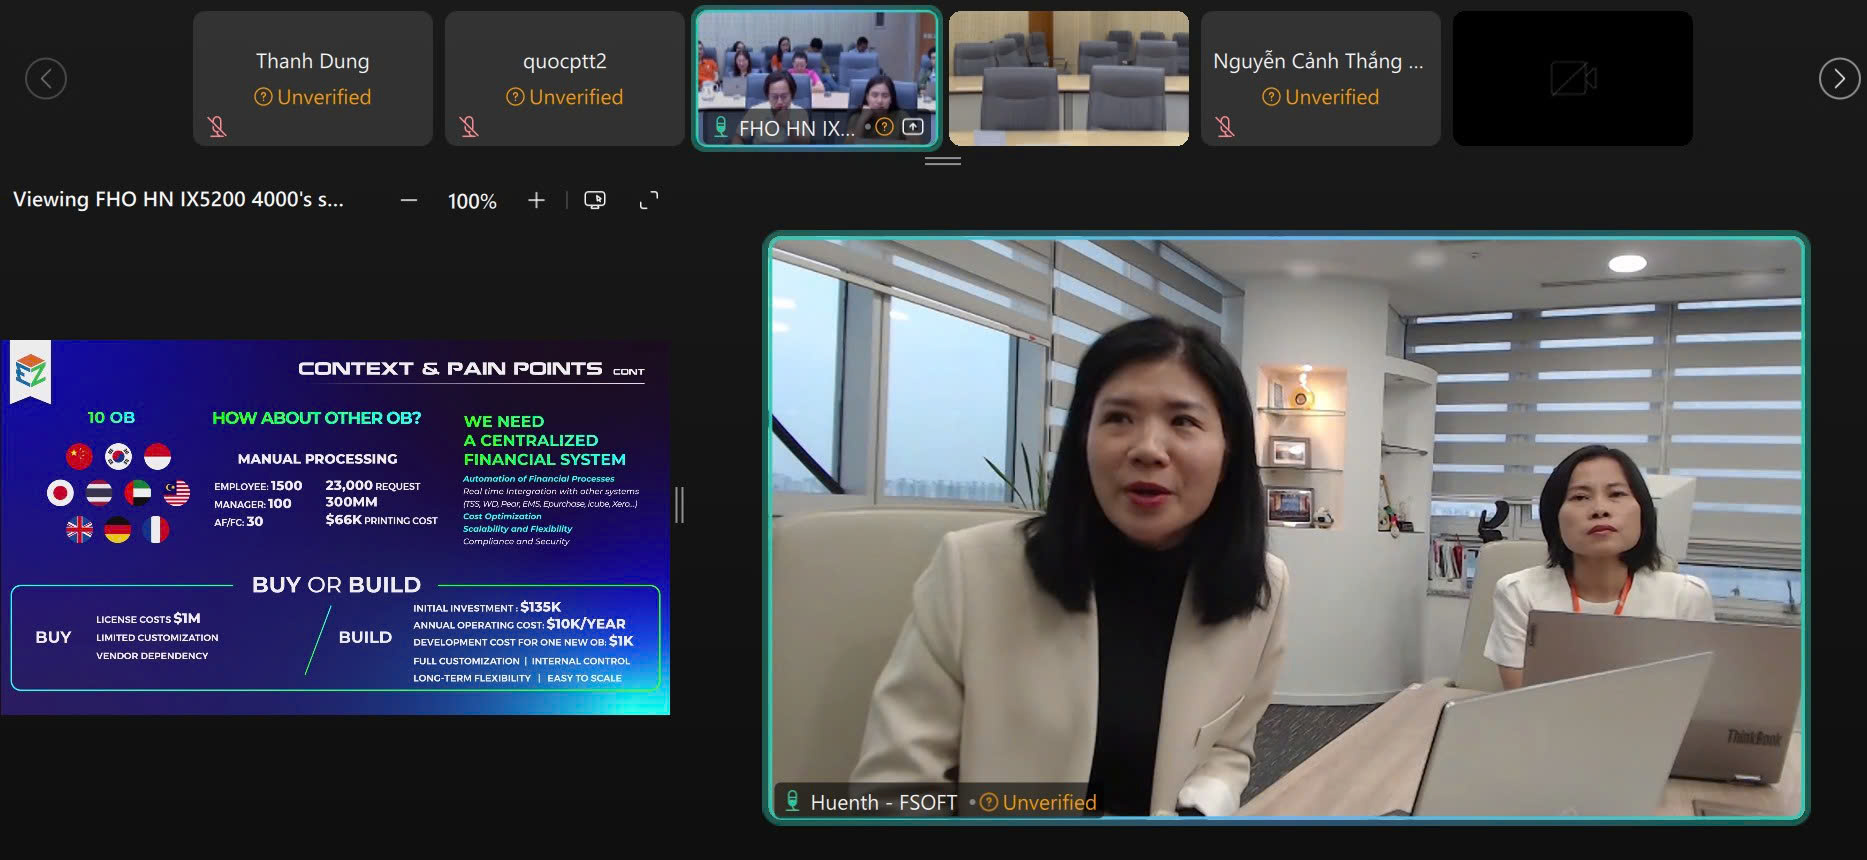This screenshot has height=860, width=1867.
Task: Select the empty conference room video thumbnail
Action: [x=1068, y=78]
